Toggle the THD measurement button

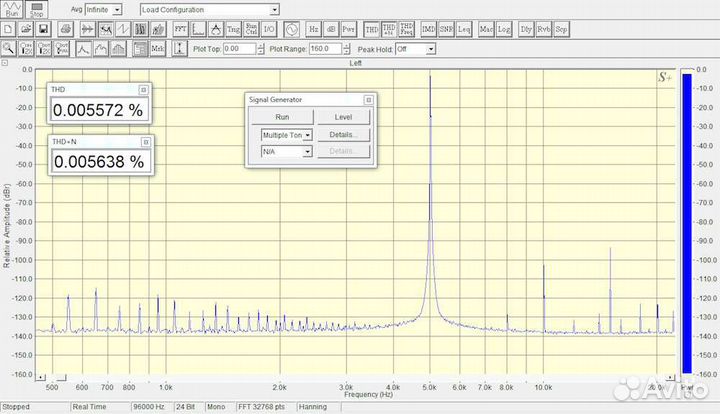pyautogui.click(x=372, y=30)
